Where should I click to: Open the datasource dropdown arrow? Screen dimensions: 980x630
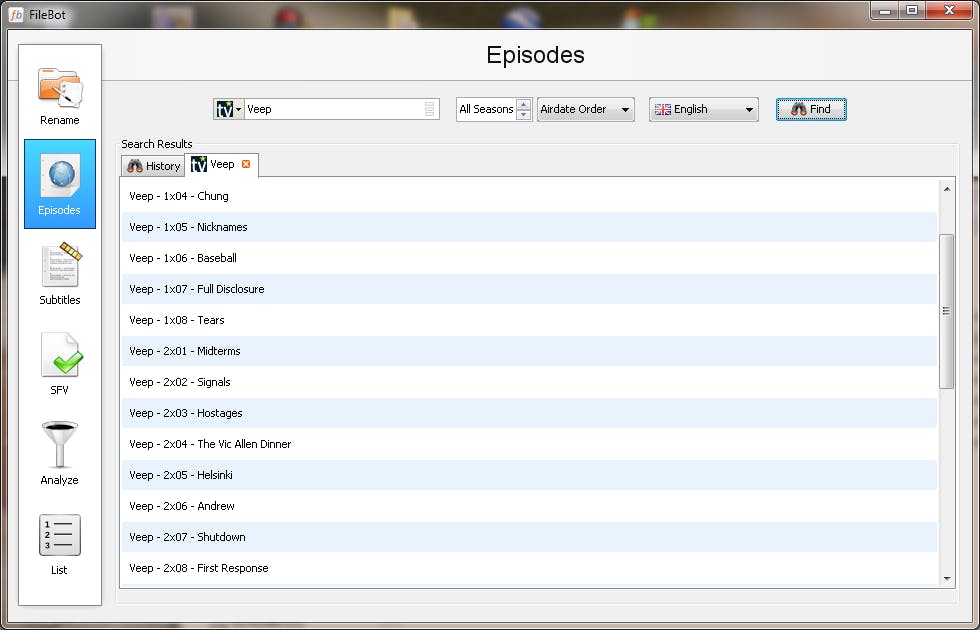[239, 110]
